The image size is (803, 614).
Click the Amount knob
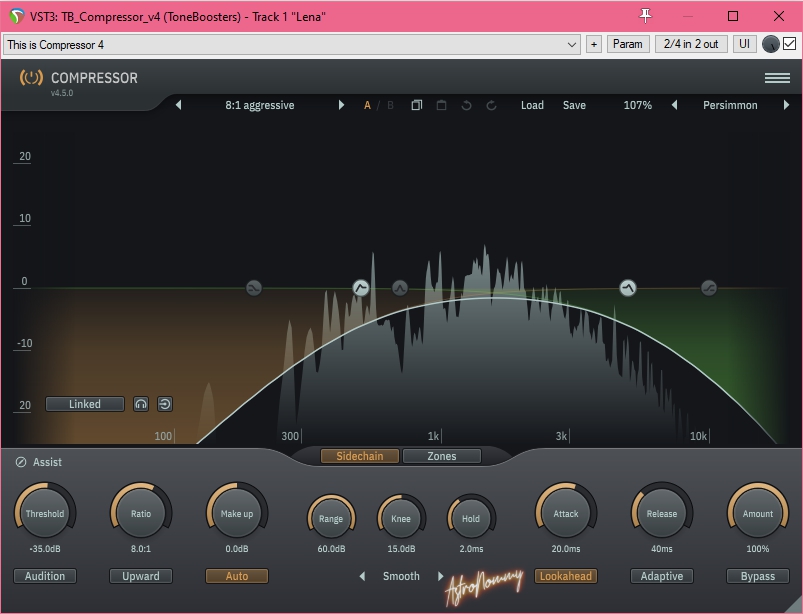[x=758, y=513]
